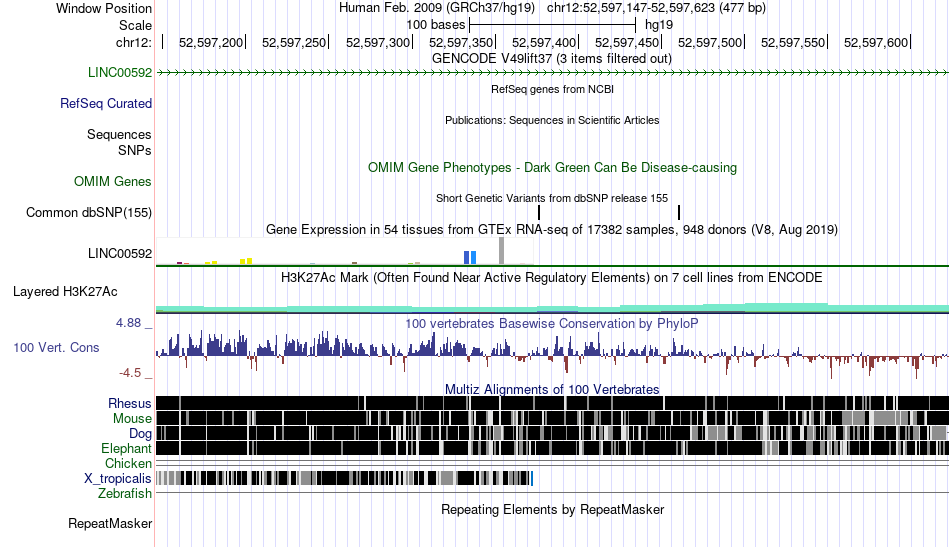Click the 52,597,200 ruler coordinate
Screen dimensions: 950x547
(x=211, y=42)
